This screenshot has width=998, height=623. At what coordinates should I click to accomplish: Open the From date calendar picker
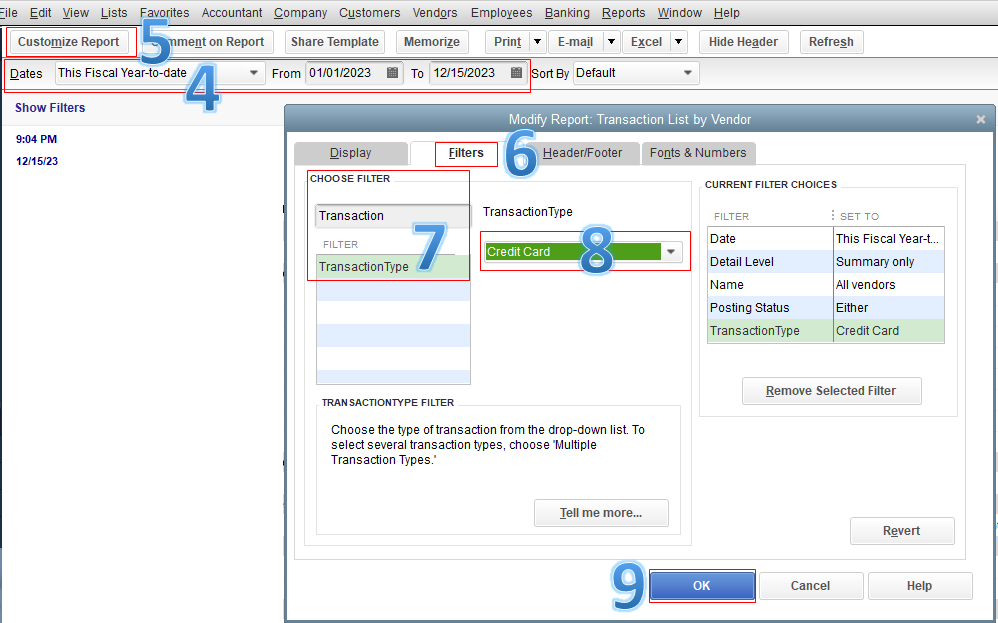tap(393, 73)
